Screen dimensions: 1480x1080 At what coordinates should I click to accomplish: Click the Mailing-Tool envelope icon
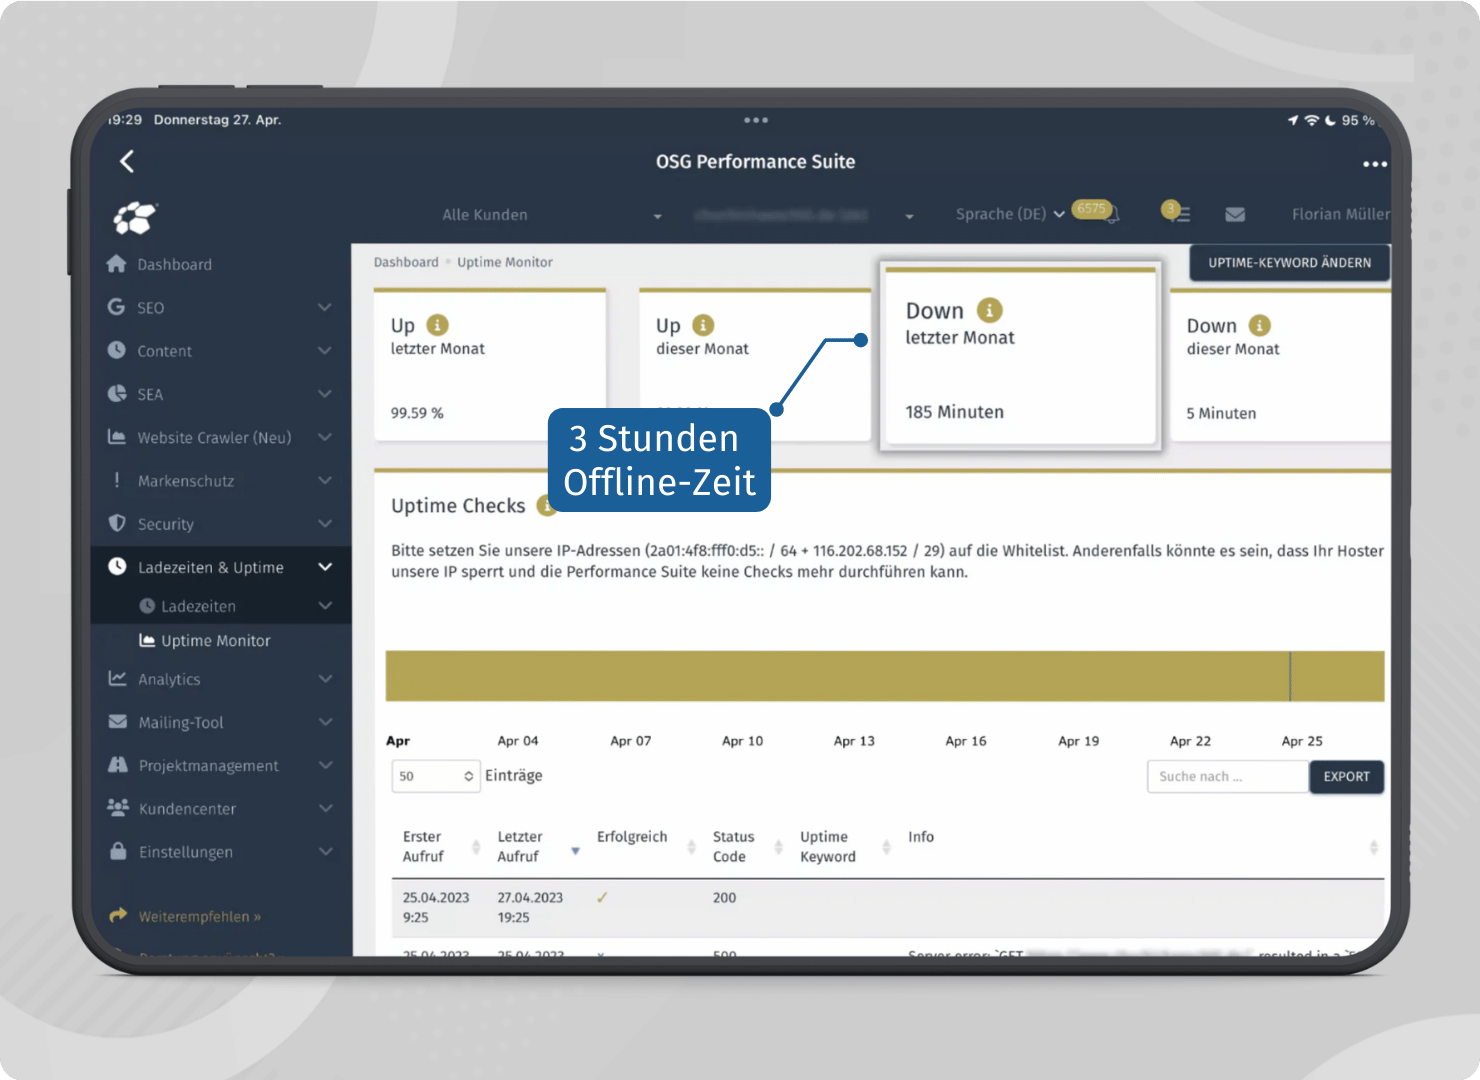(x=117, y=721)
